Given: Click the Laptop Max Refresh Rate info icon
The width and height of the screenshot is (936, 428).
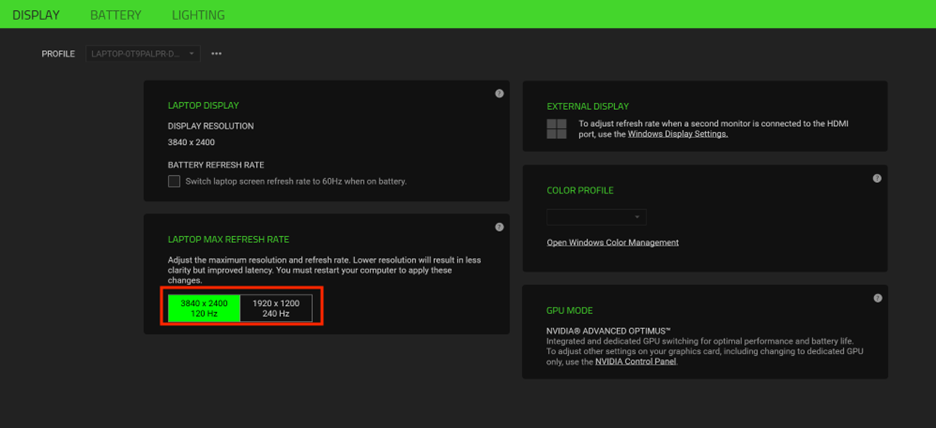Looking at the screenshot, I should (x=499, y=227).
